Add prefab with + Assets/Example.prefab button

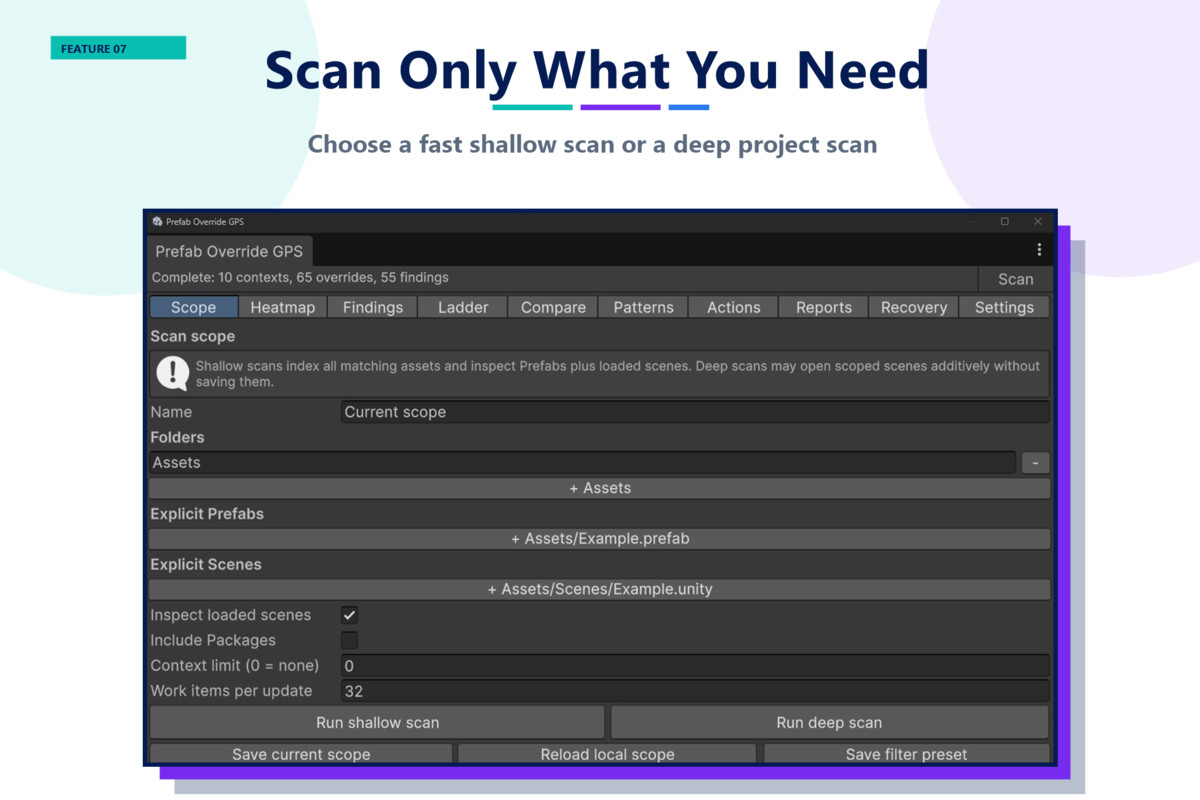600,538
